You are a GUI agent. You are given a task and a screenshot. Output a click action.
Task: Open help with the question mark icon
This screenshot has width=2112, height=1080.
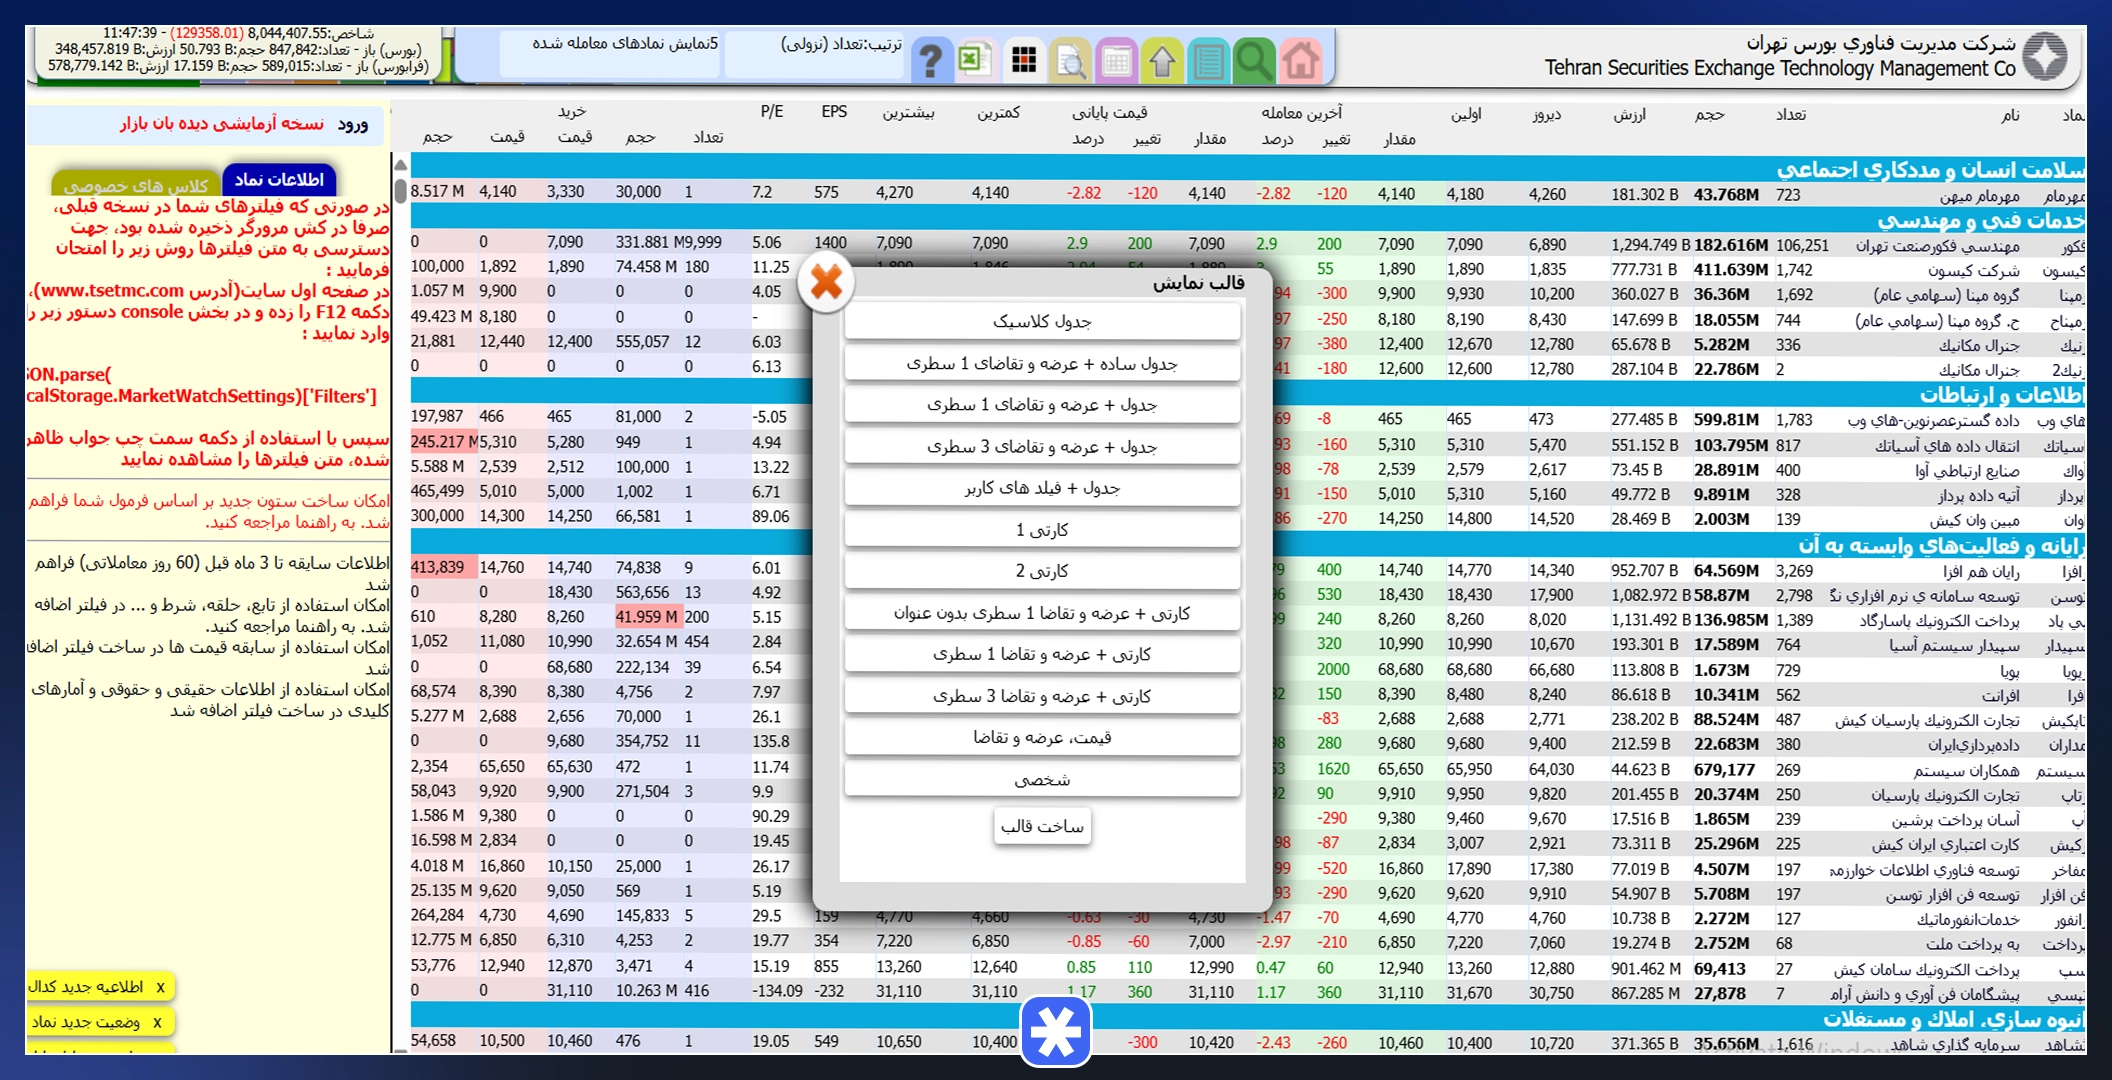[930, 61]
